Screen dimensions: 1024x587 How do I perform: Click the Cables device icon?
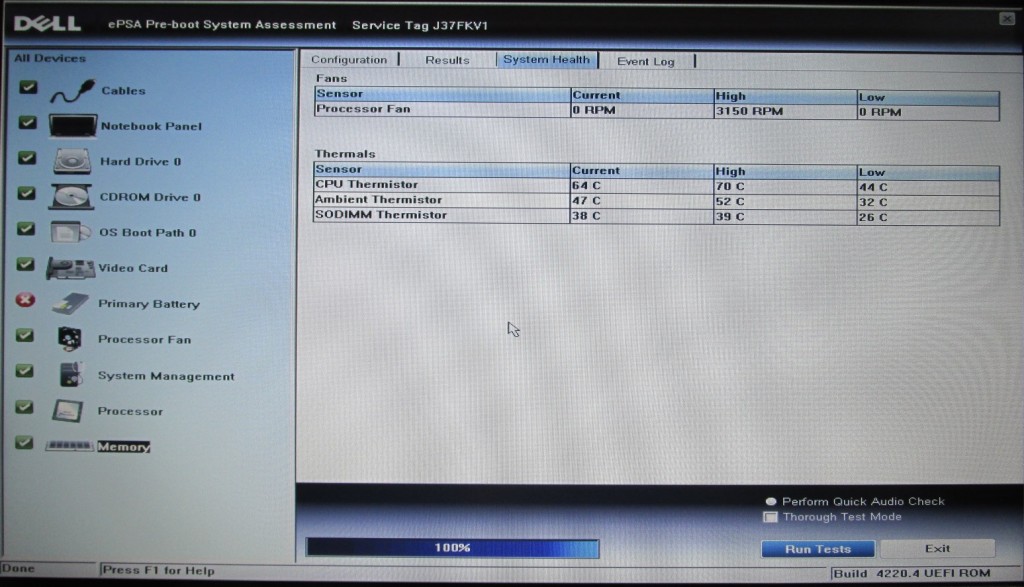(x=72, y=91)
